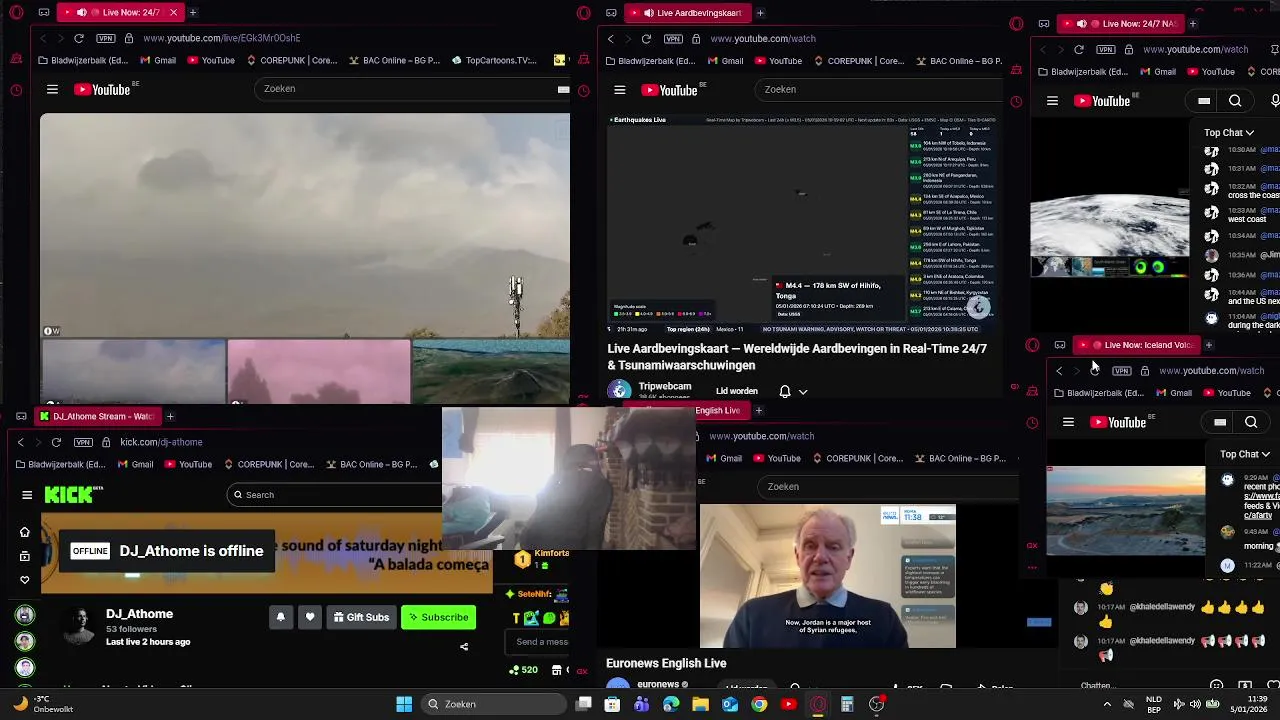The width and height of the screenshot is (1280, 720).
Task: Reload the youtube.com/live page in the first window
Action: click(78, 38)
